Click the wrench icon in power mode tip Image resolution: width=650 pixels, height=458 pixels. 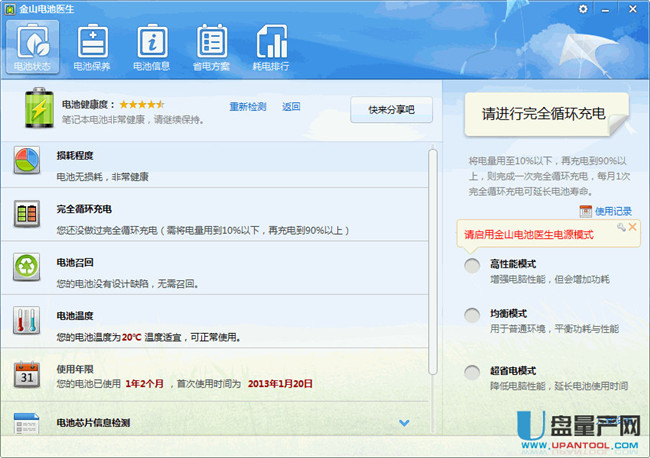click(621, 227)
